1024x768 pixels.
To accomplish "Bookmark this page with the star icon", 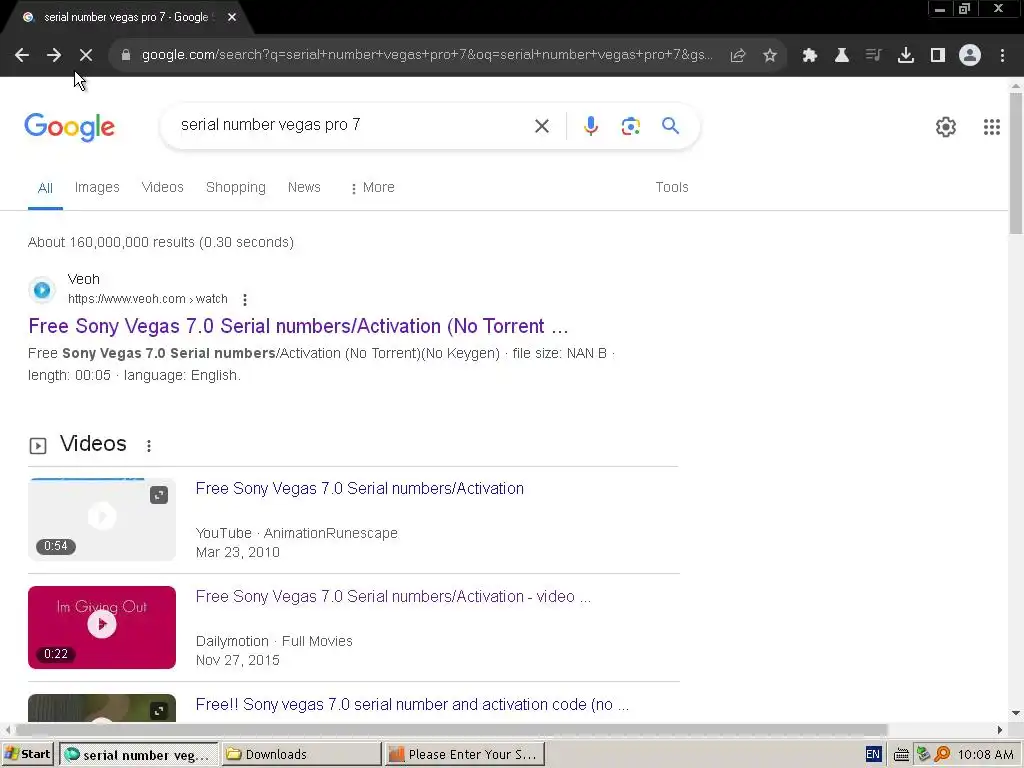I will (x=770, y=56).
